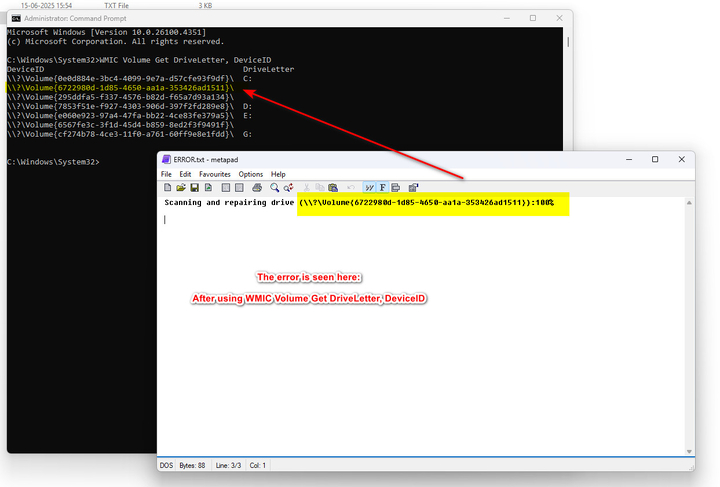The width and height of the screenshot is (720, 487).
Task: Click 'Microsoft Windows [Version 10.0.26100.4351]' line
Action: click(107, 32)
